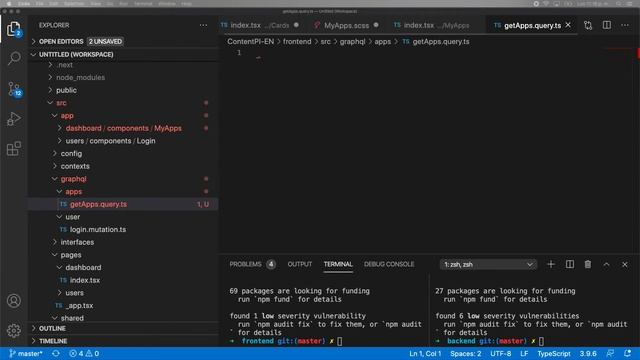
Task: Open the OUTPUT panel tab
Action: click(300, 264)
